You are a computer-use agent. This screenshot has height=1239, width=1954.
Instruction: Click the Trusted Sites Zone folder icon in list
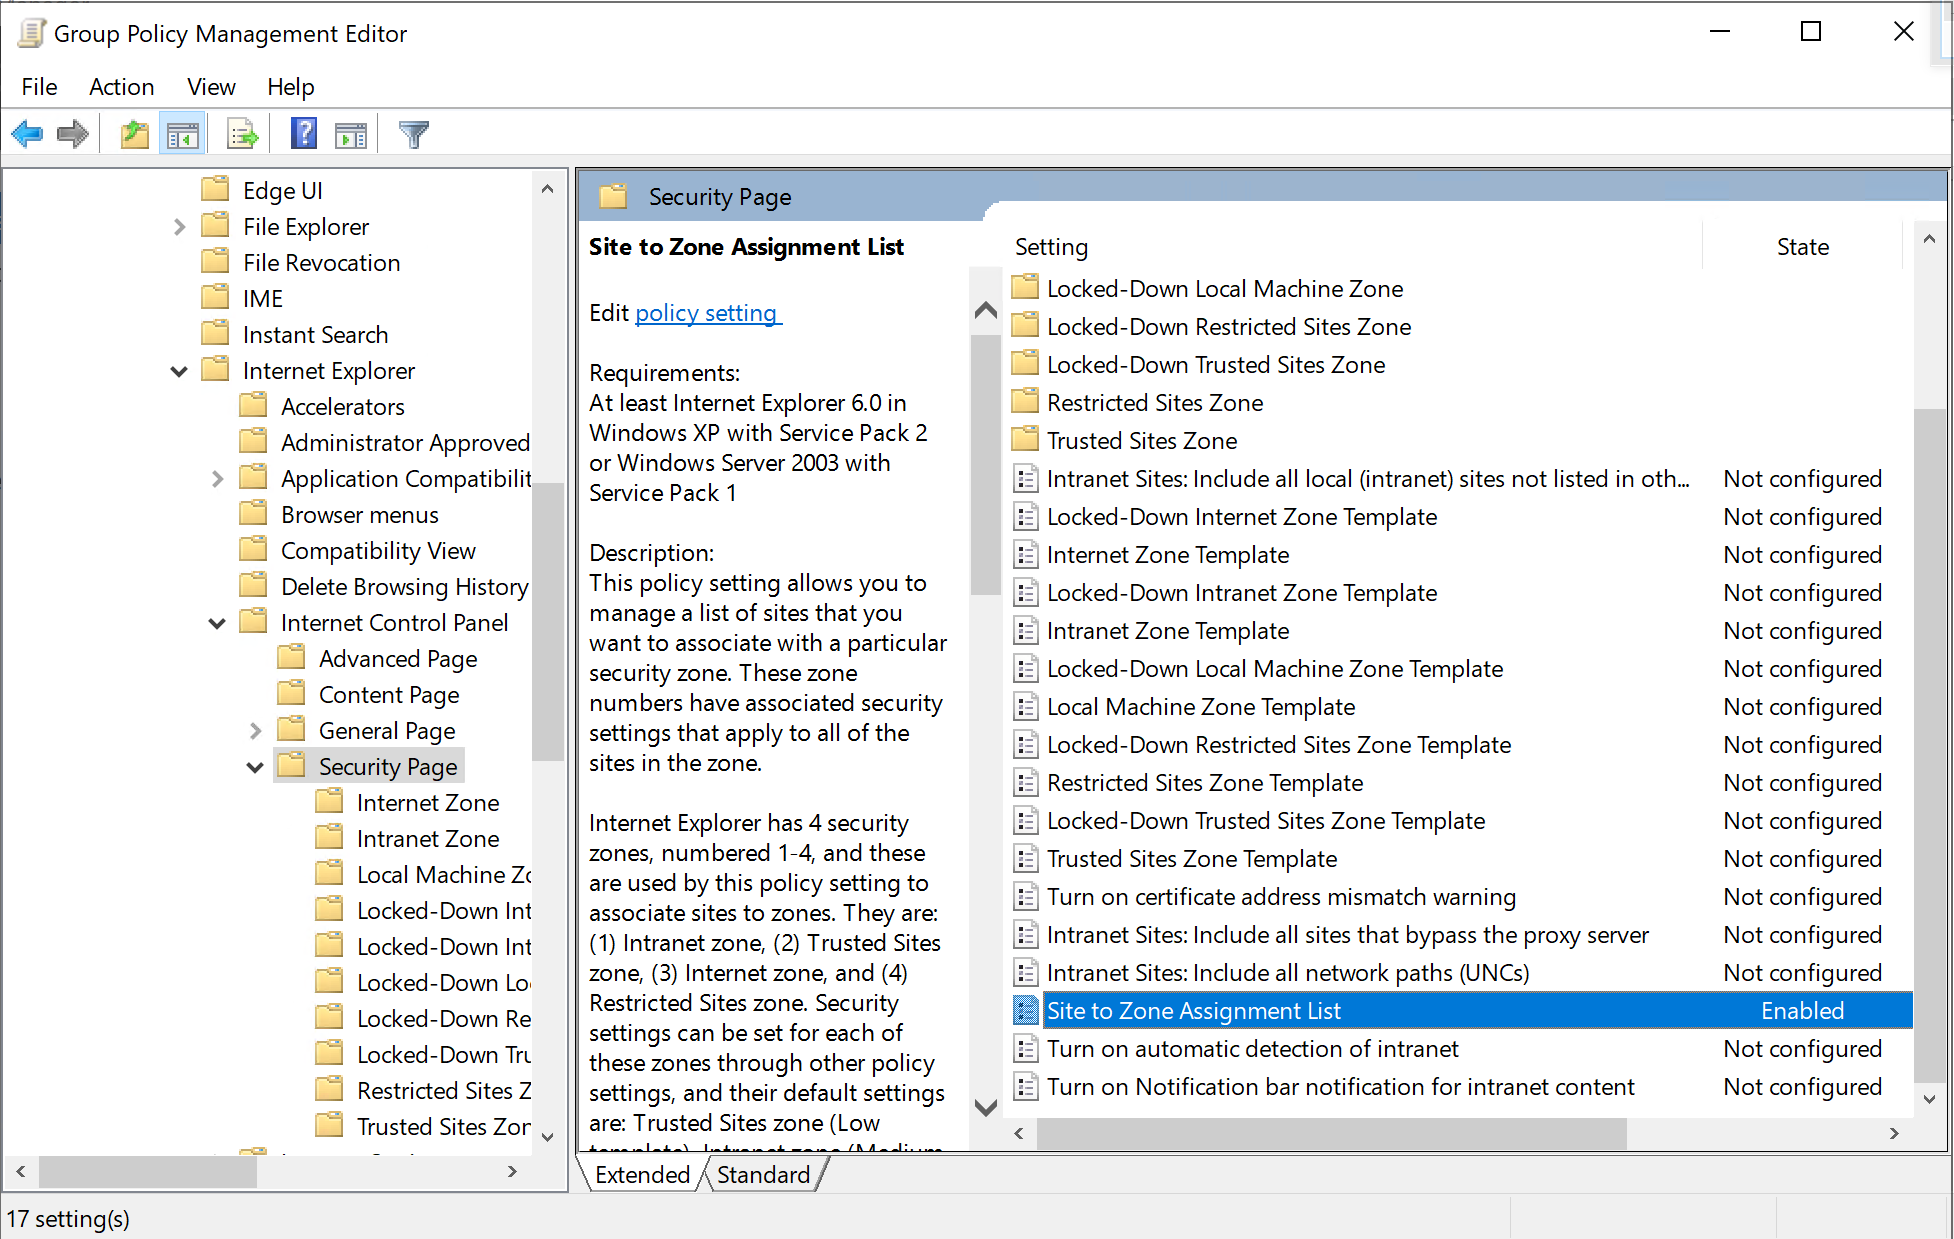1025,440
